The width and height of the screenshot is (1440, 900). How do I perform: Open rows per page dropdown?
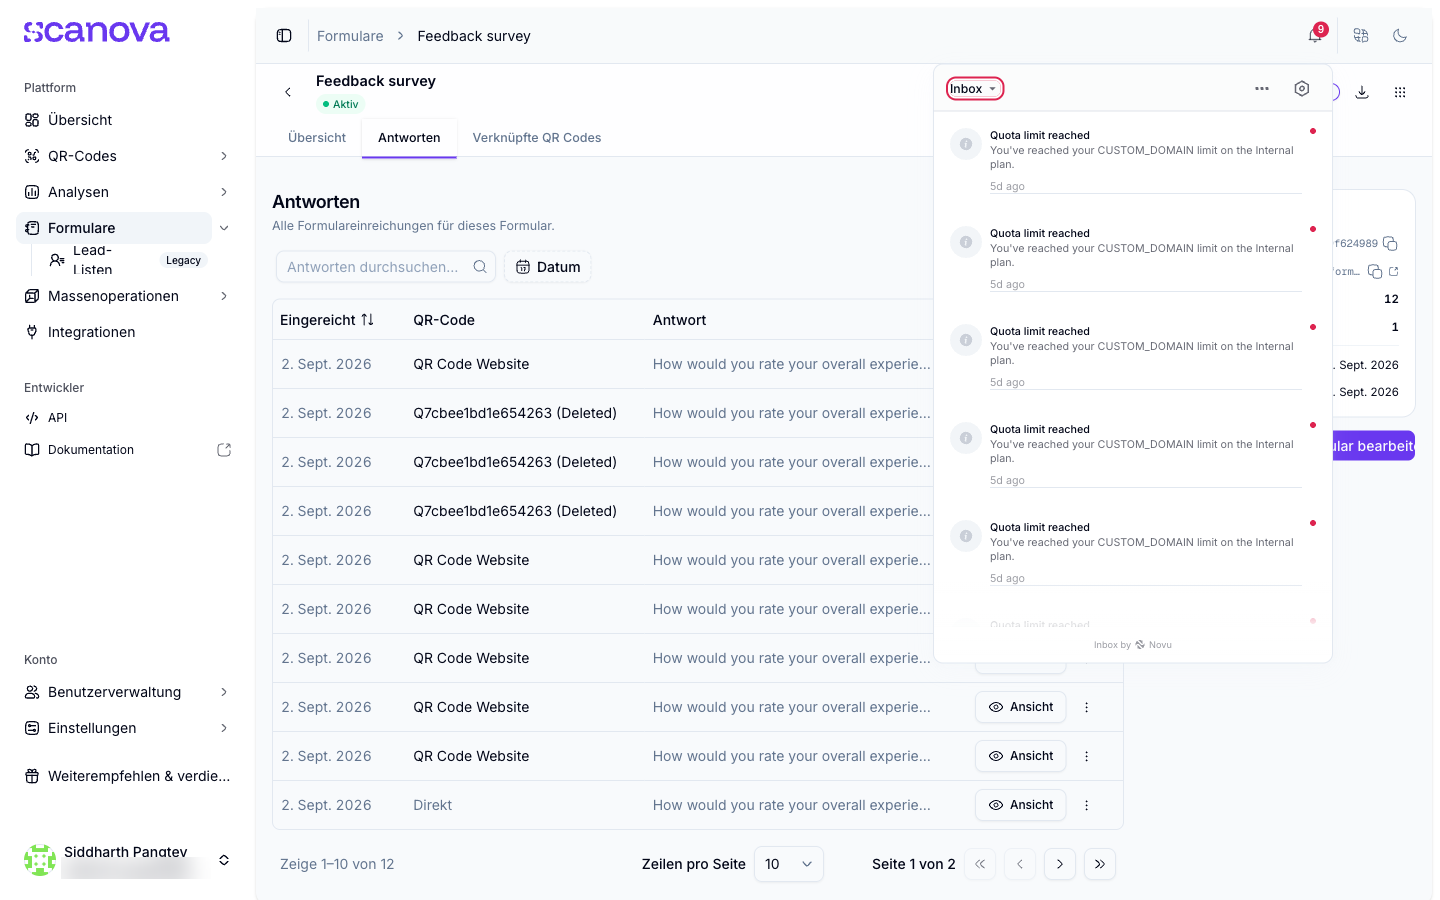point(789,864)
